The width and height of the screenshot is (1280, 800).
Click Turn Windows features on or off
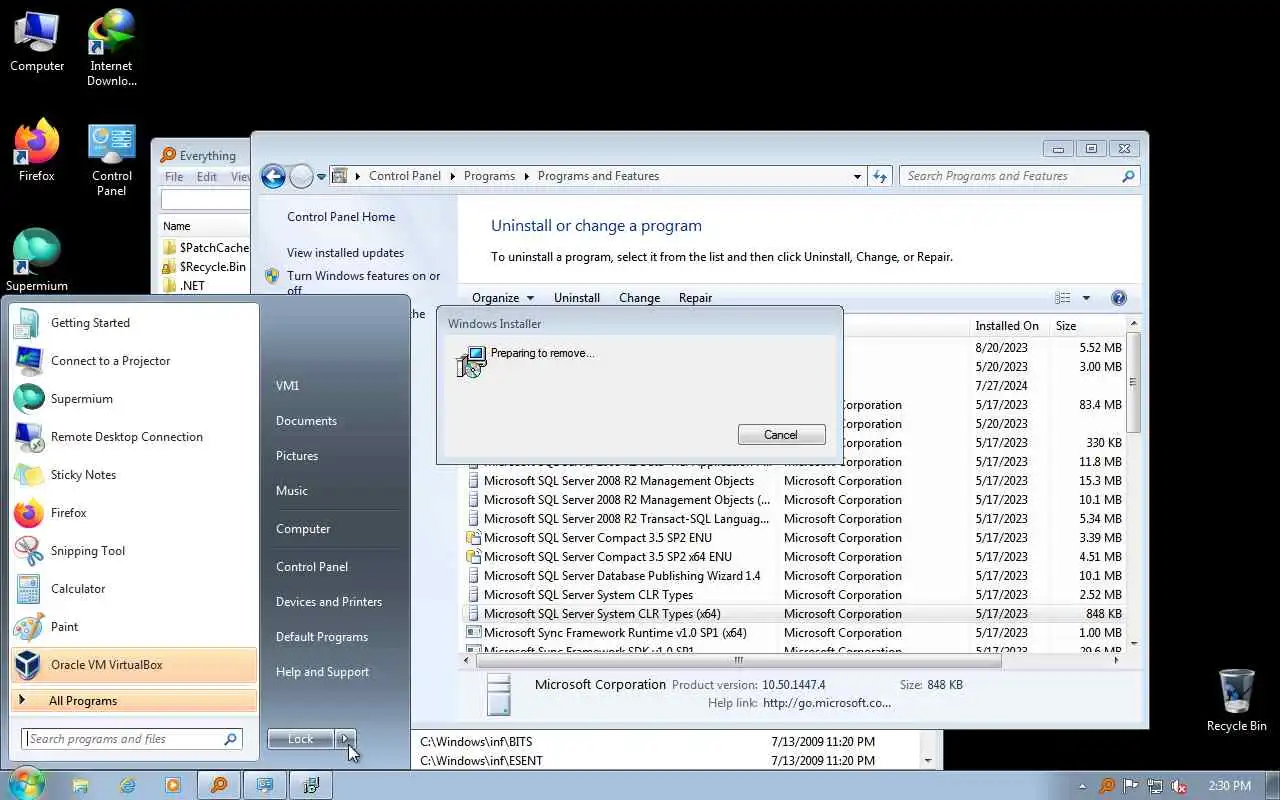364,283
